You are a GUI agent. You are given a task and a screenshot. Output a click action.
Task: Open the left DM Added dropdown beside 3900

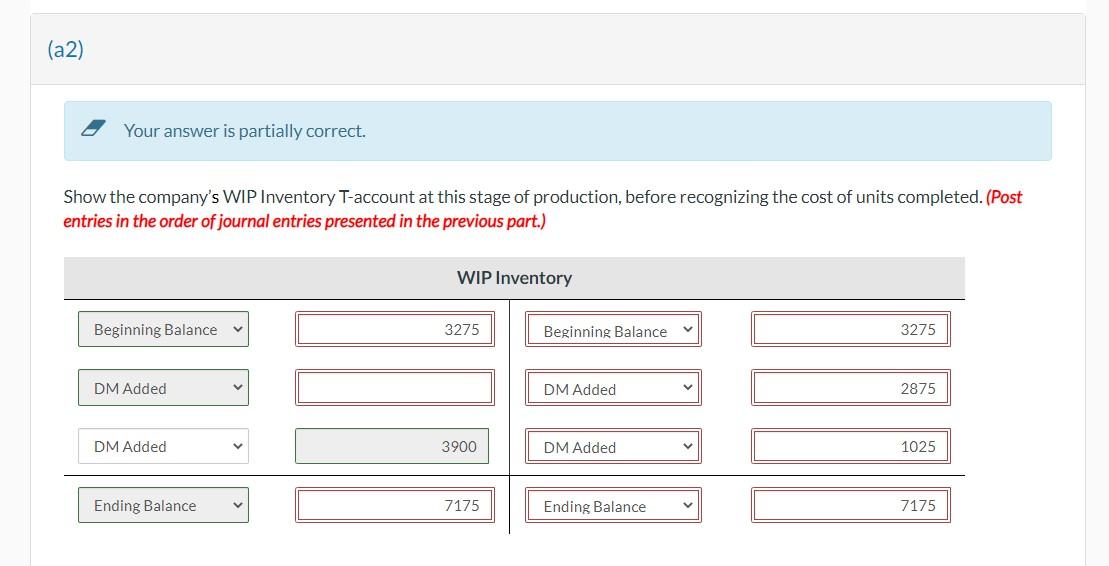tap(163, 446)
